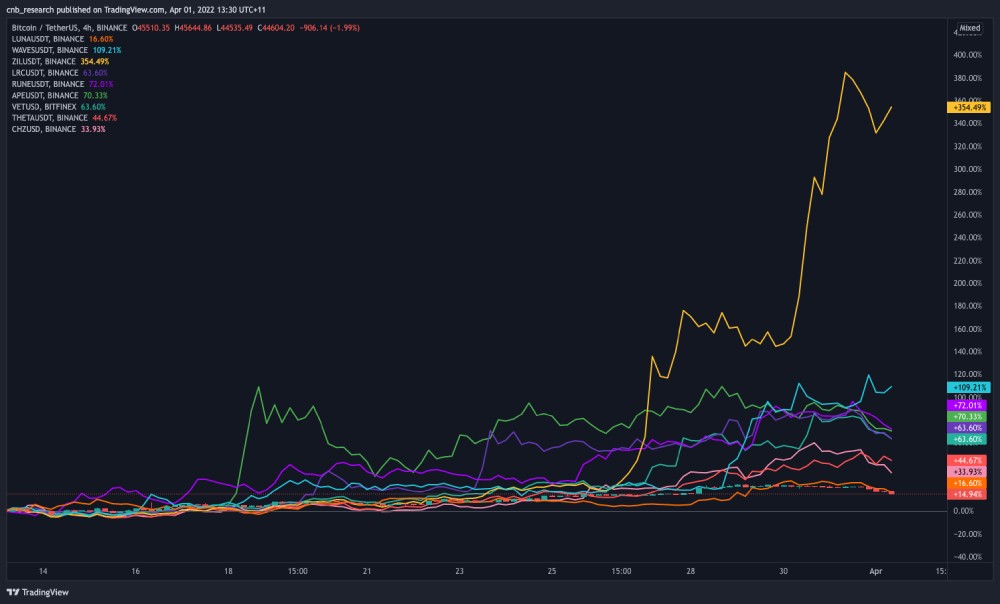Click the pink +33.93% price label
The image size is (1000, 604).
click(x=968, y=471)
